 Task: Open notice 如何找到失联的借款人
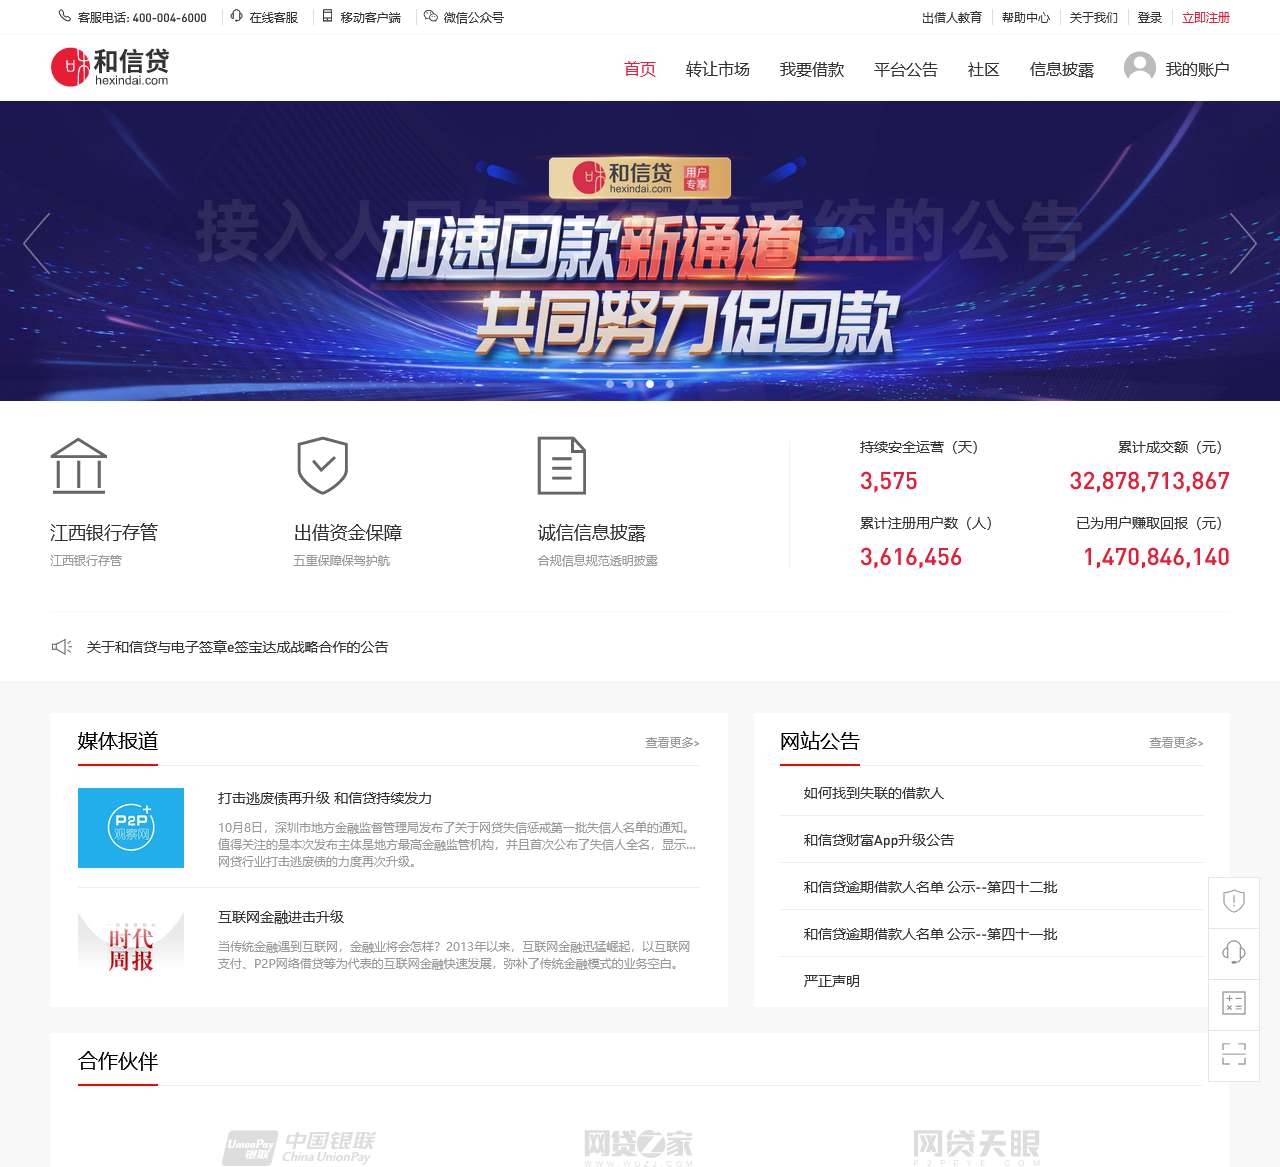pyautogui.click(x=874, y=793)
